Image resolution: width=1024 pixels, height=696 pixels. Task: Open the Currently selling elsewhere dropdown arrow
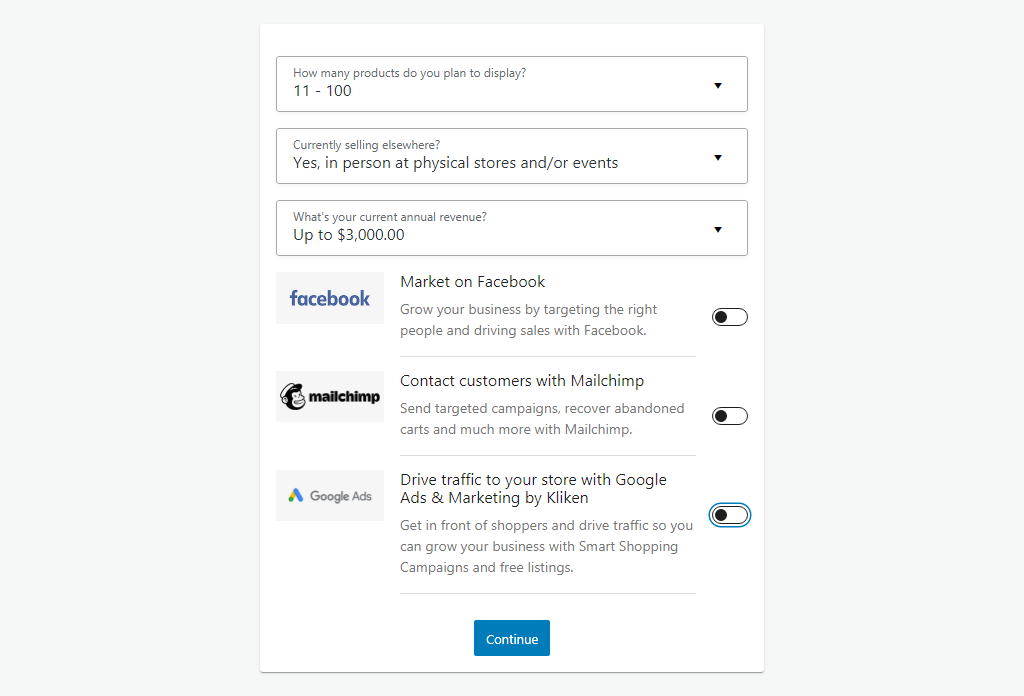point(718,157)
